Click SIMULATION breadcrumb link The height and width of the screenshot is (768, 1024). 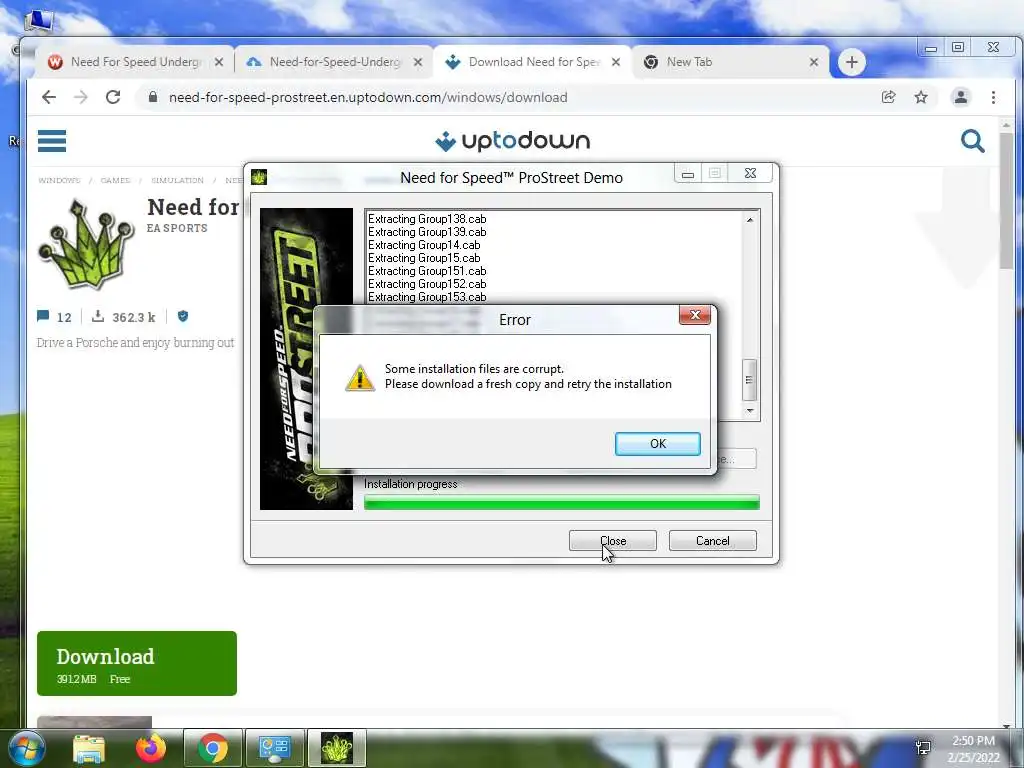coord(177,180)
